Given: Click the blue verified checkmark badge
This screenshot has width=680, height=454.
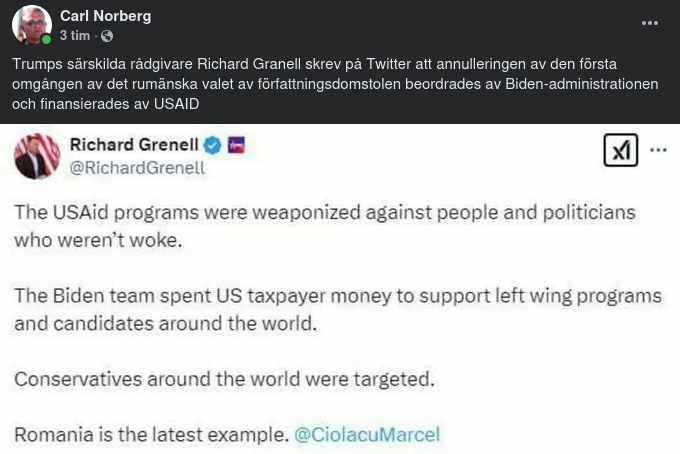Looking at the screenshot, I should tap(213, 146).
